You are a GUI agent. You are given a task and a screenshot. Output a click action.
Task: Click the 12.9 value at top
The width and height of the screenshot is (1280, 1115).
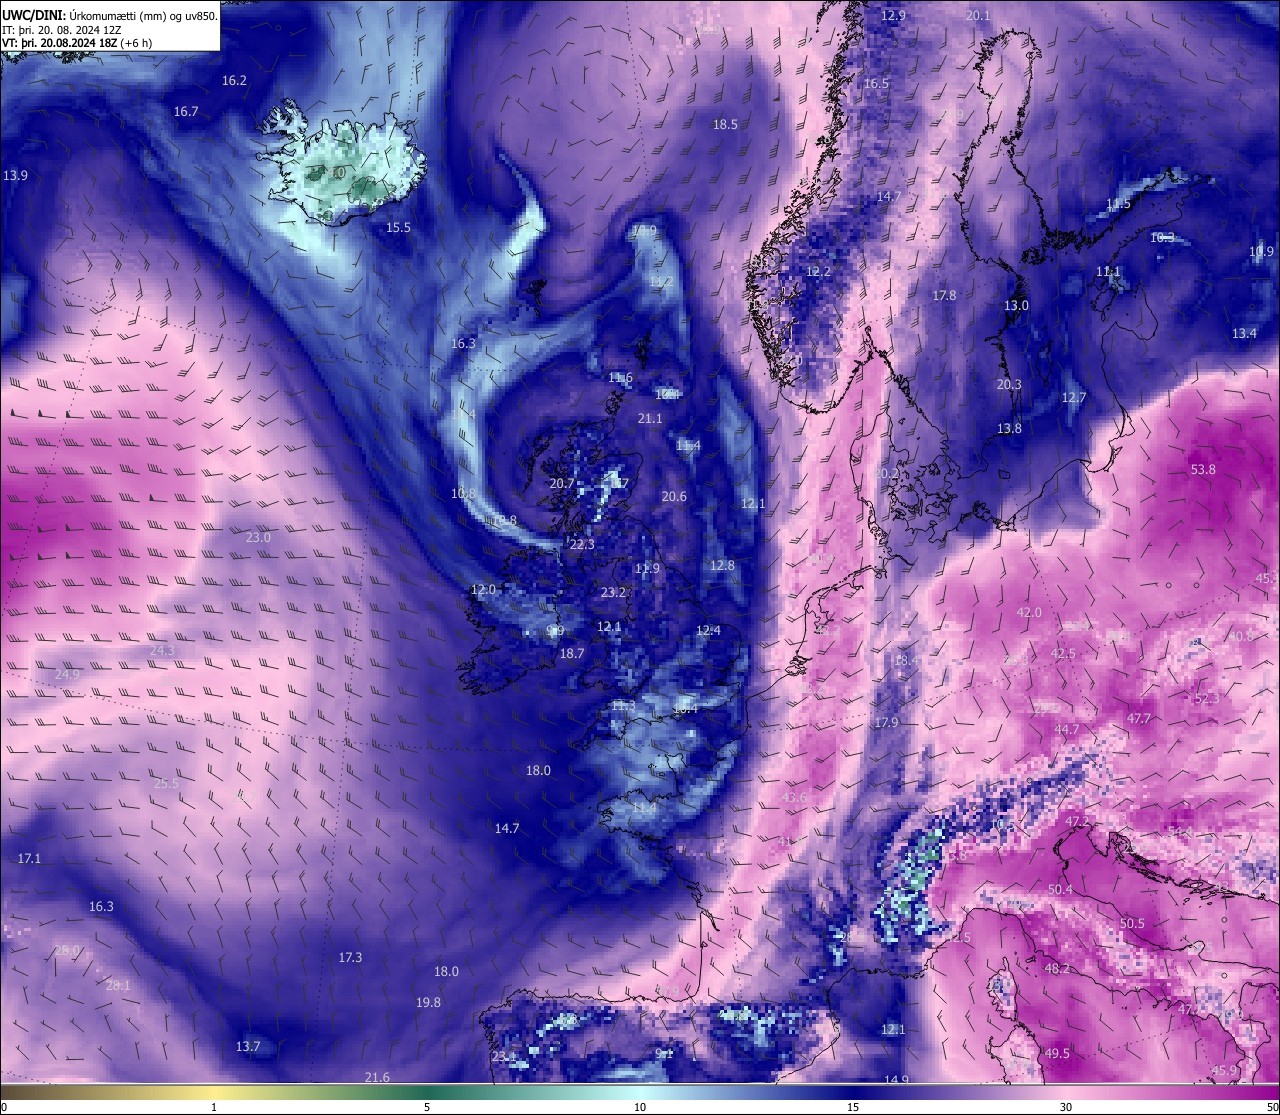(x=893, y=15)
